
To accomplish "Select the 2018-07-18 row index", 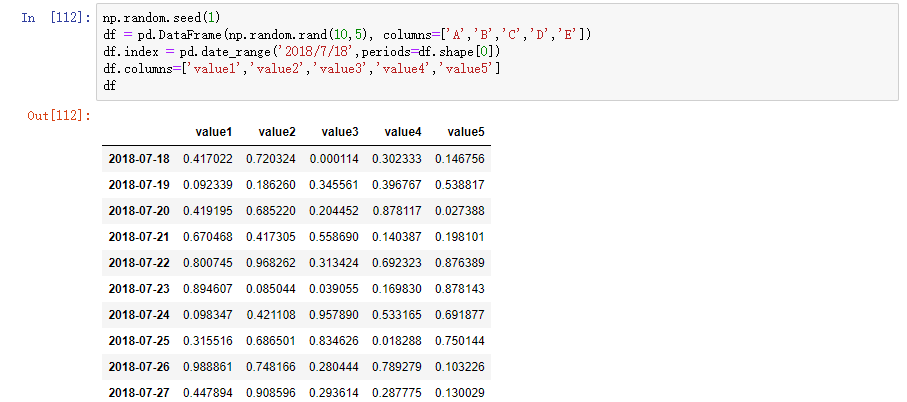I will click(139, 158).
